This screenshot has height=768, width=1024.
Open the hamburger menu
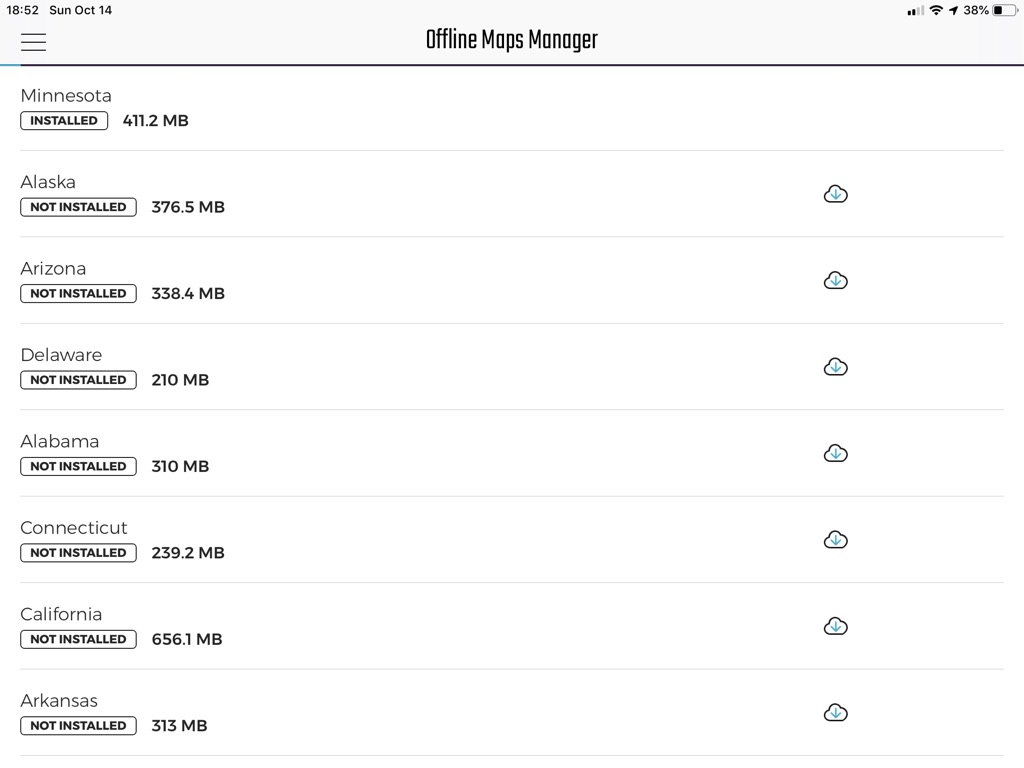tap(33, 41)
